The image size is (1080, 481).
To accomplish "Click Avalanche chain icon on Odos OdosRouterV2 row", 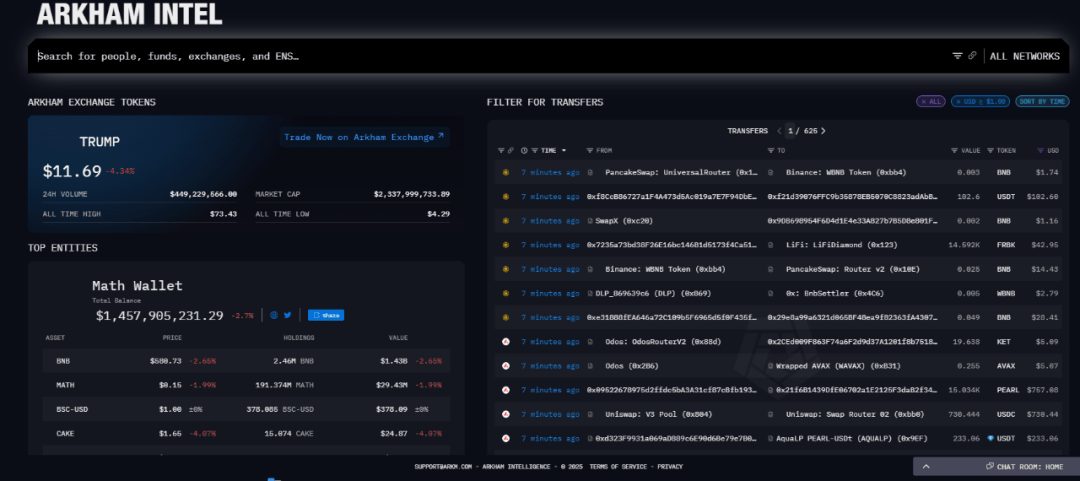I will (506, 342).
